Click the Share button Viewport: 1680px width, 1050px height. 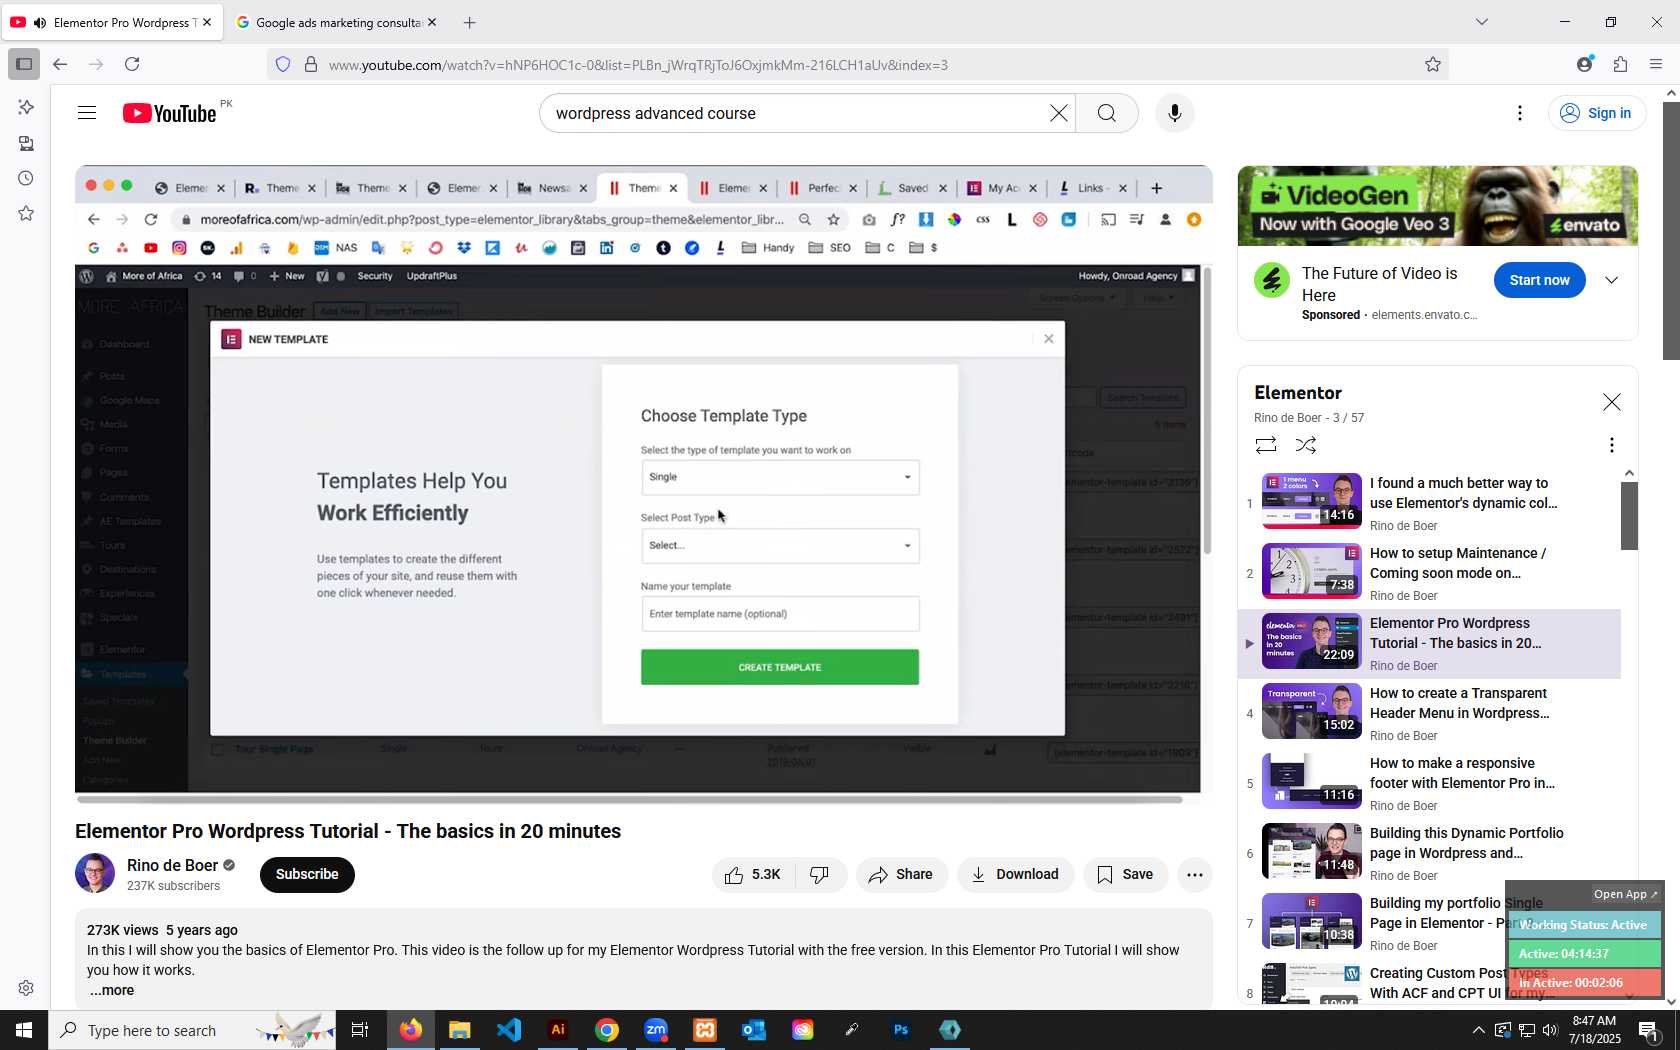[901, 875]
